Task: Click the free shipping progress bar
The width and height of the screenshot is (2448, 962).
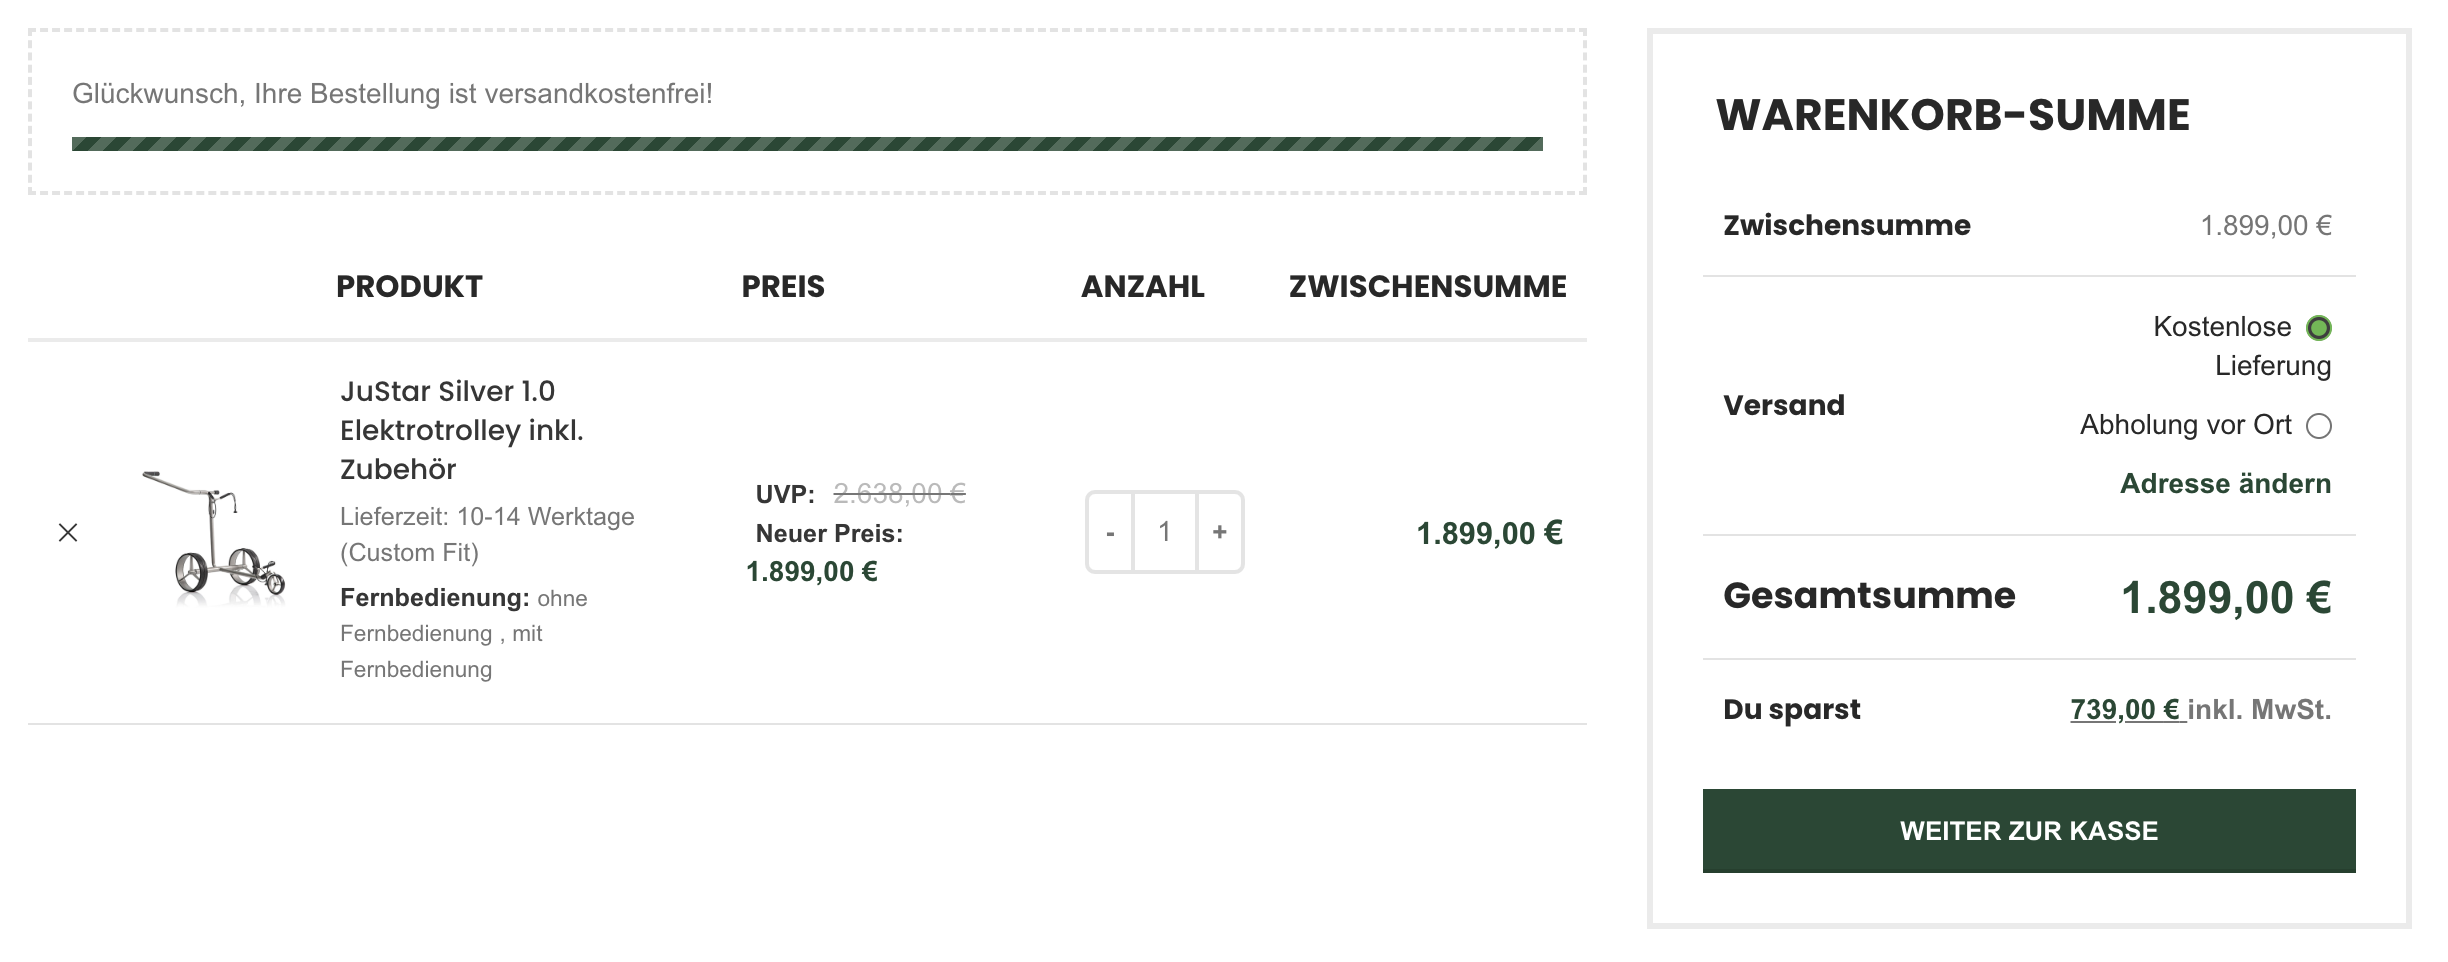Action: [807, 144]
